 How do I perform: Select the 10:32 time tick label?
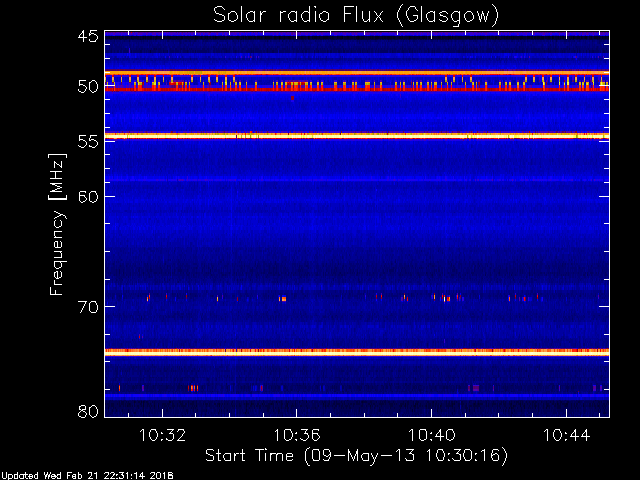162,435
